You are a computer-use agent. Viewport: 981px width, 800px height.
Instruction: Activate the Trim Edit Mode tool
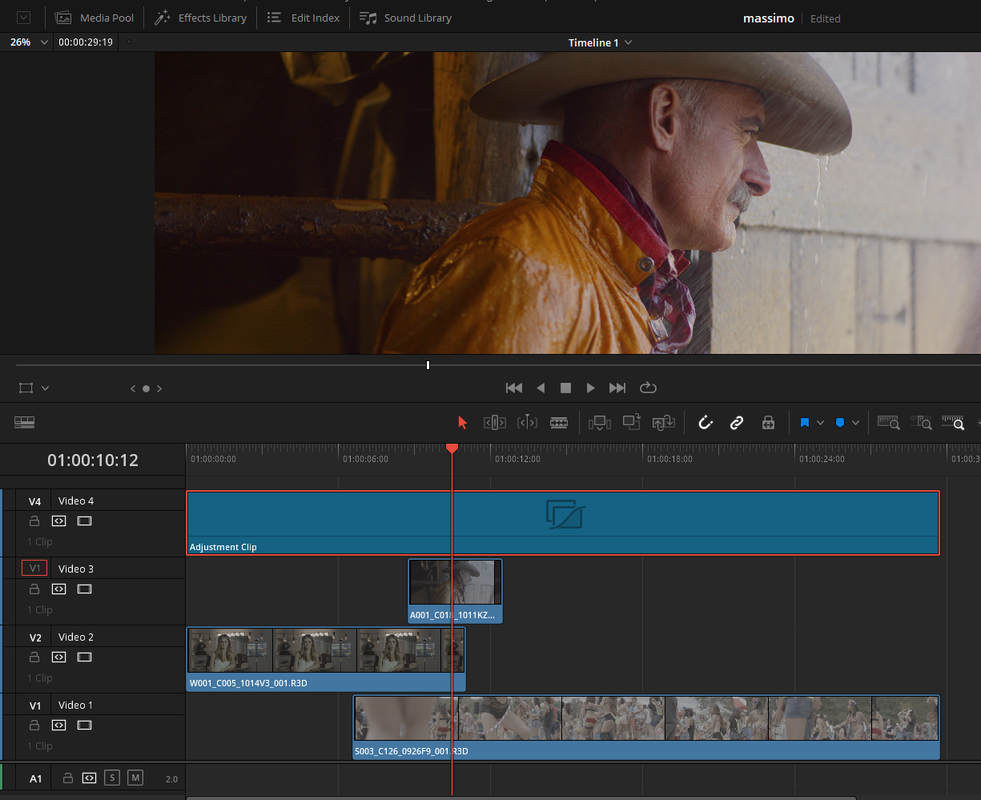(x=494, y=423)
